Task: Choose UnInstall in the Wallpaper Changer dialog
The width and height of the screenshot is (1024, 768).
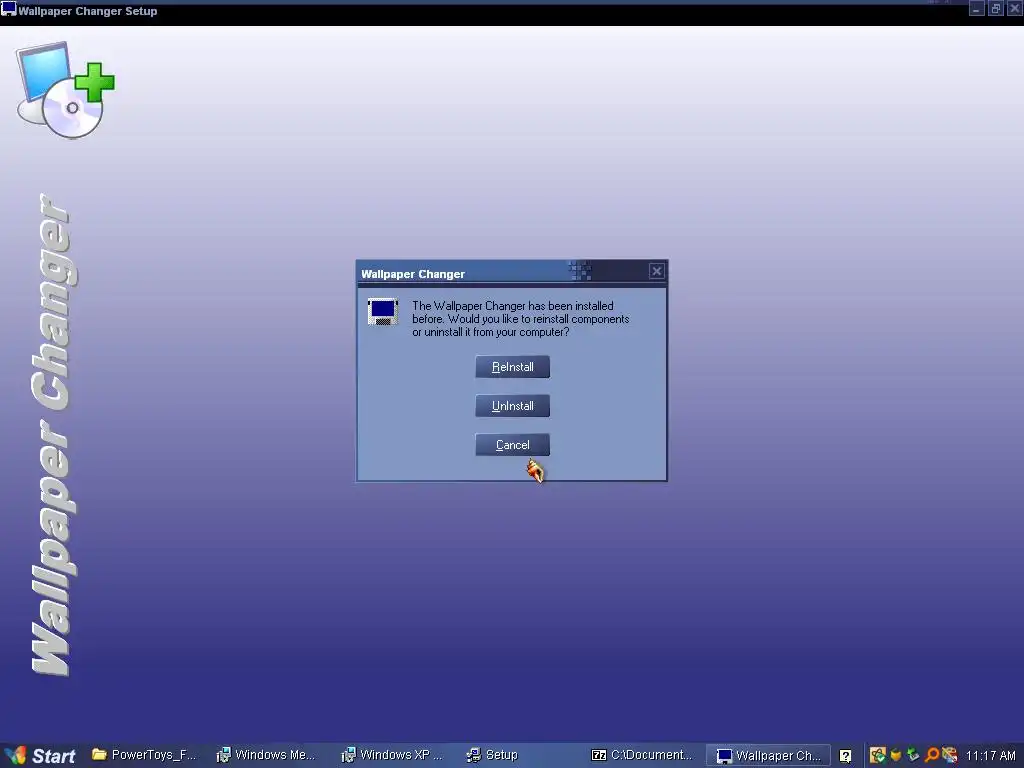Action: pyautogui.click(x=512, y=406)
